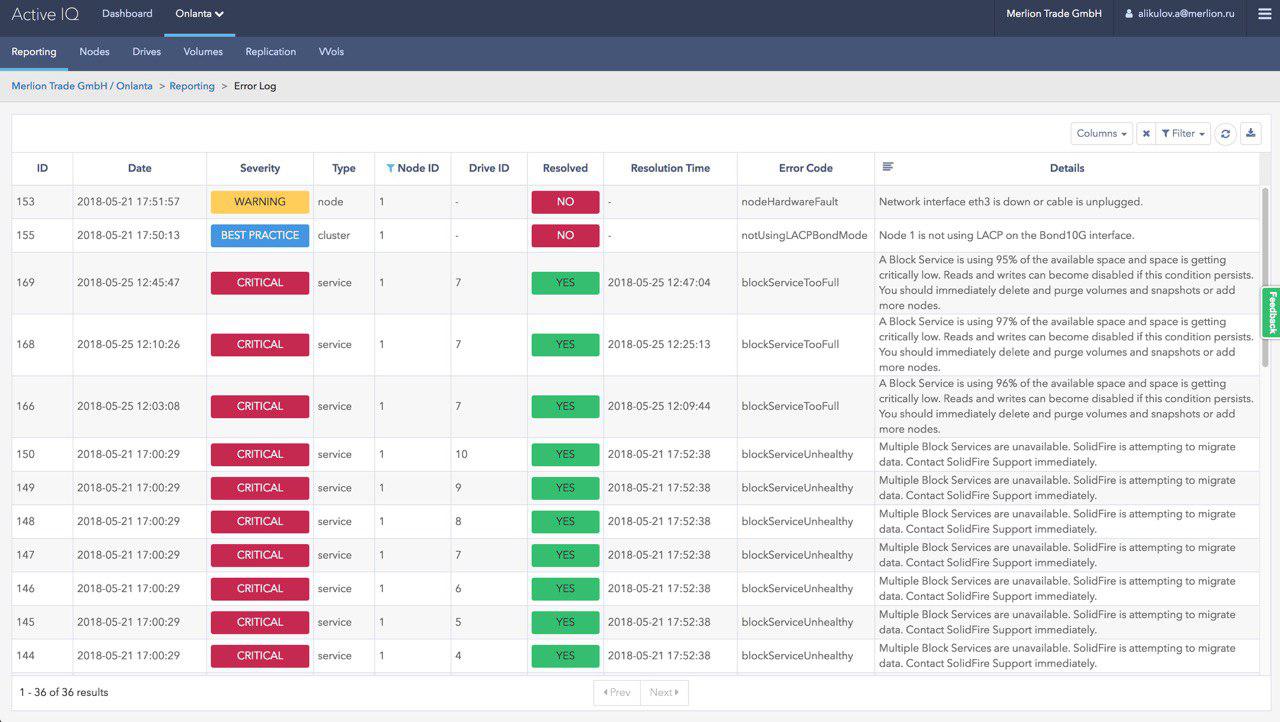Select the ID 144 cell
This screenshot has width=1280, height=722.
42,656
